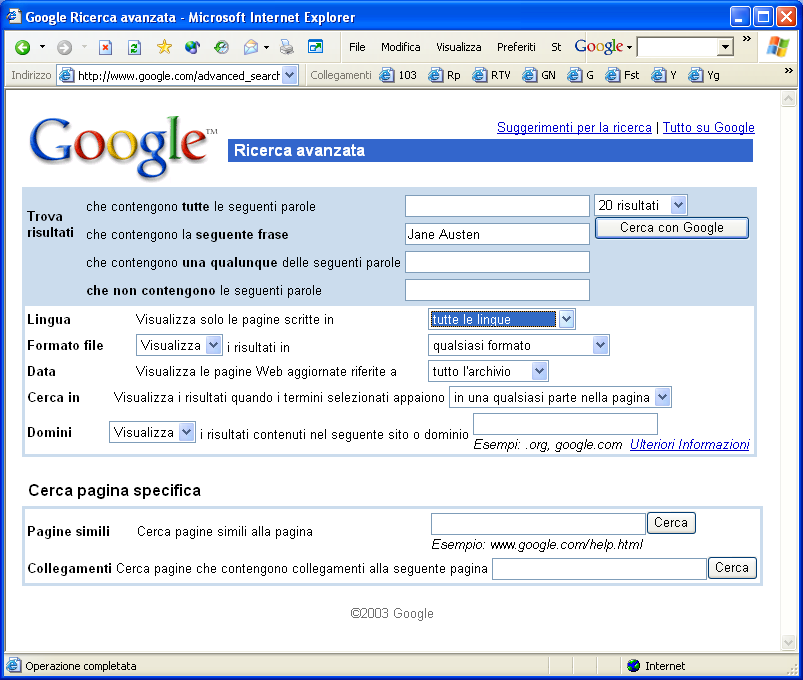Screen dimensions: 803x680
Task: Open the address bar URL dropdown
Action: click(x=290, y=75)
